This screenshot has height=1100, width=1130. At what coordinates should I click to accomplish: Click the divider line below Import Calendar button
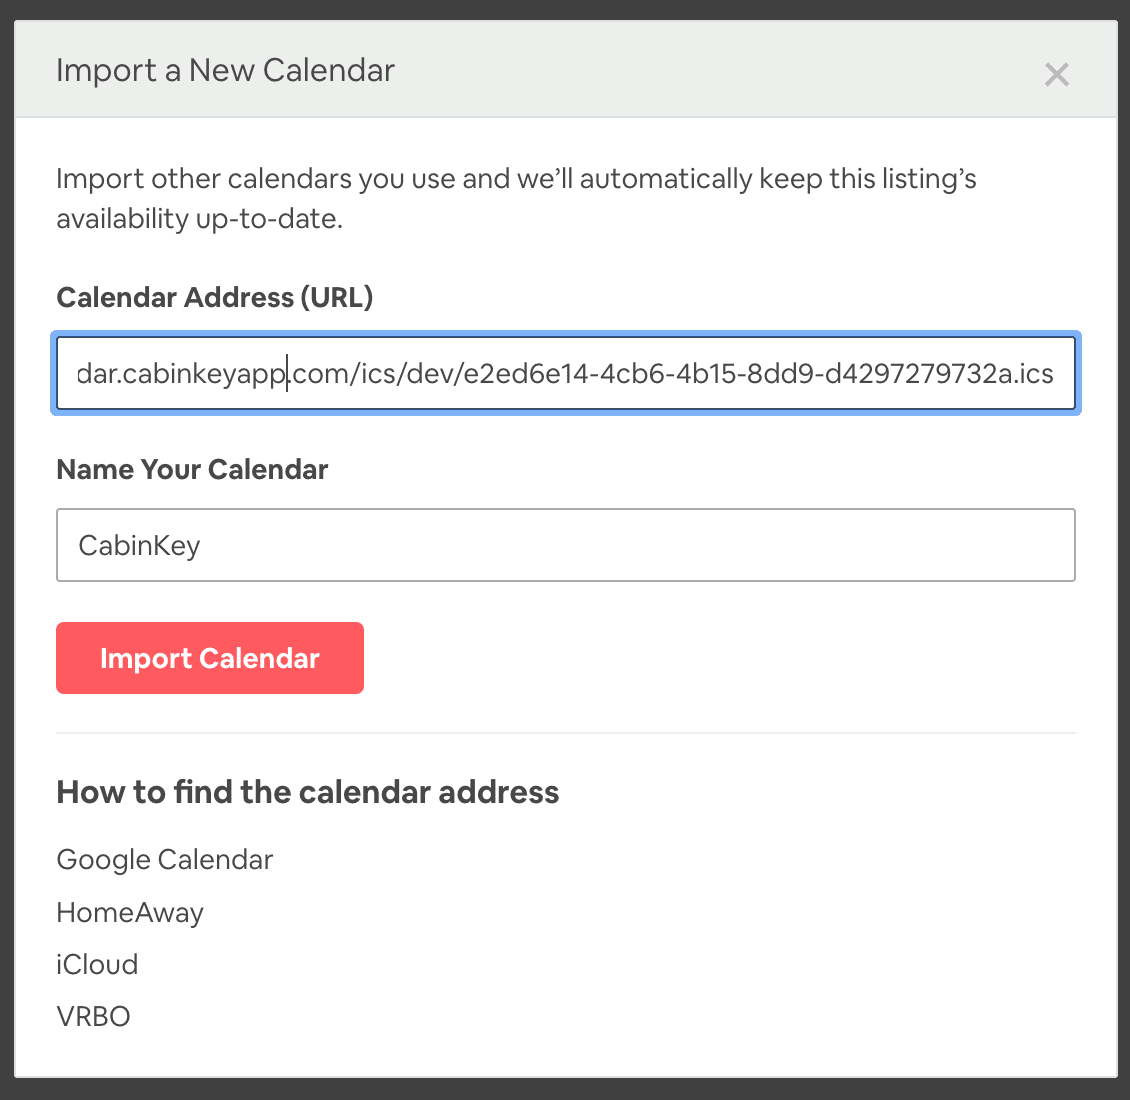point(566,733)
